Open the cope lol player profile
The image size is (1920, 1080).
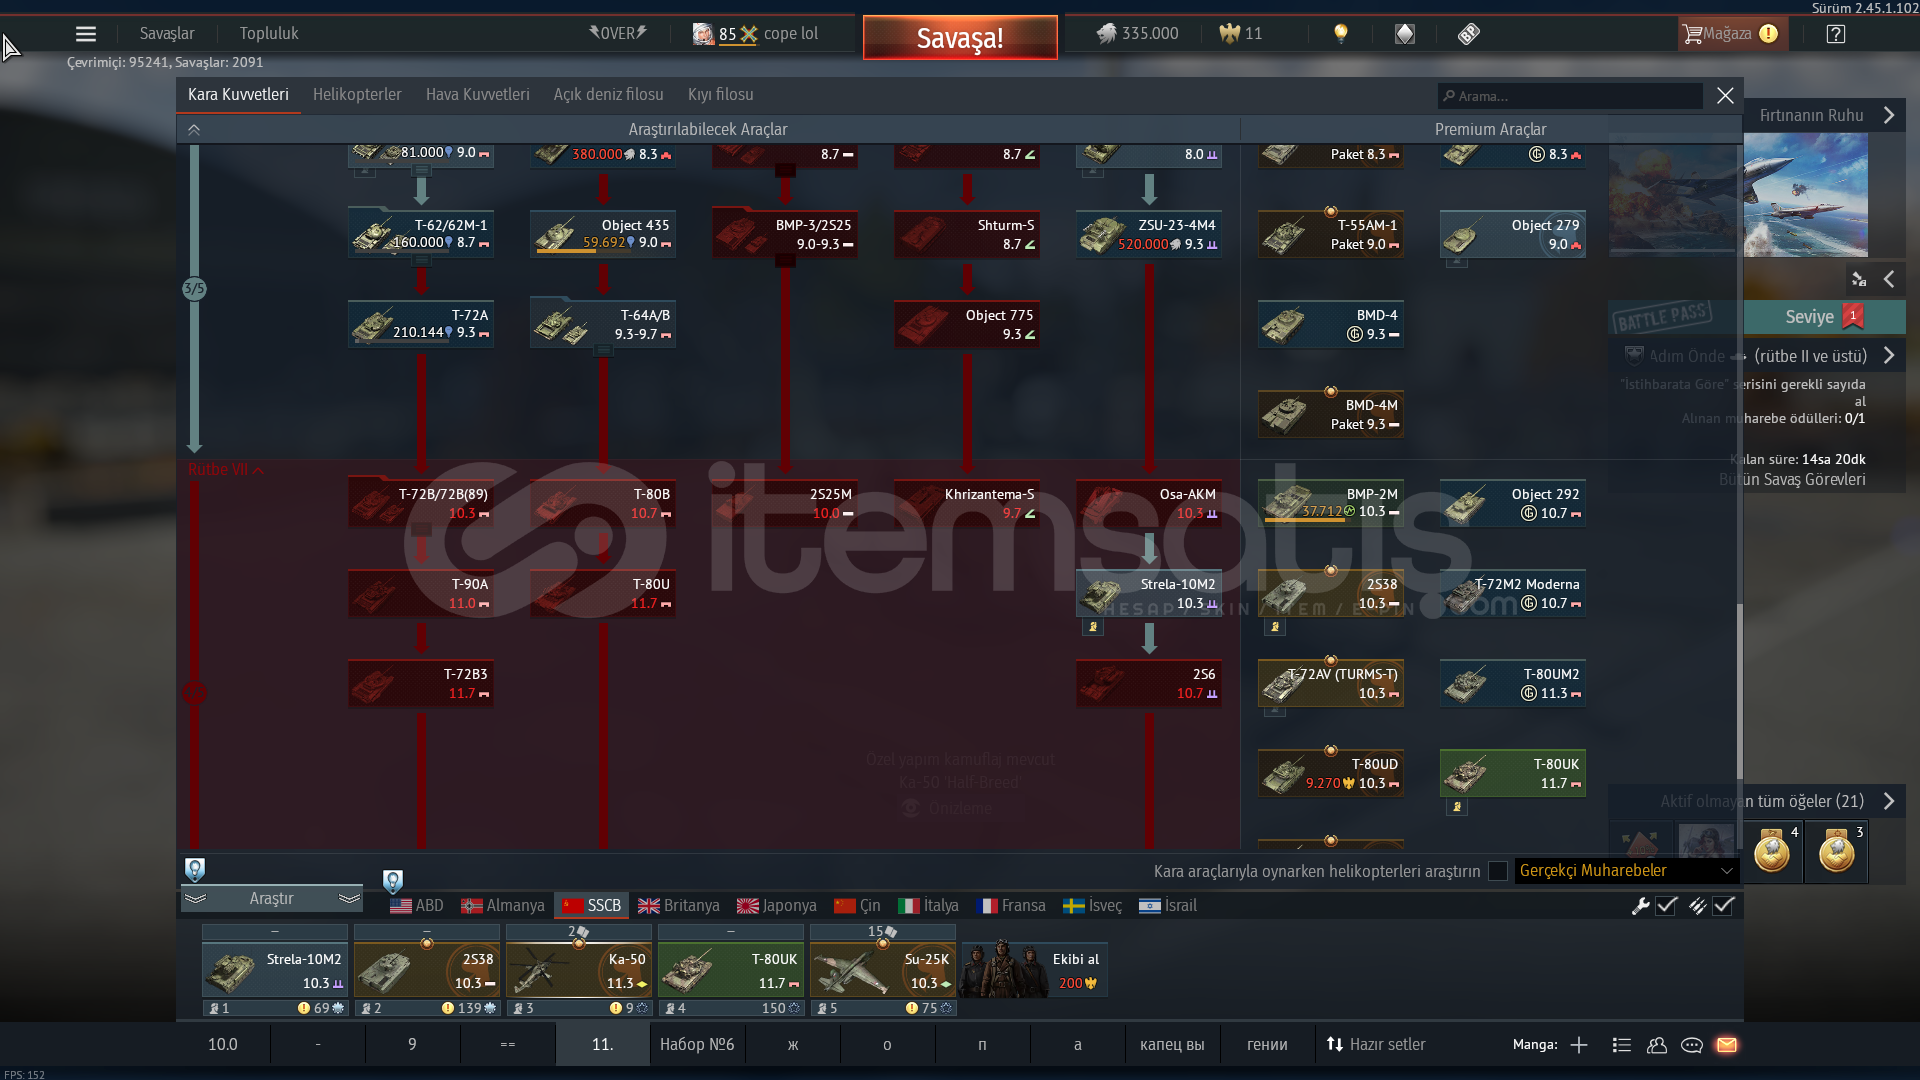coord(756,34)
